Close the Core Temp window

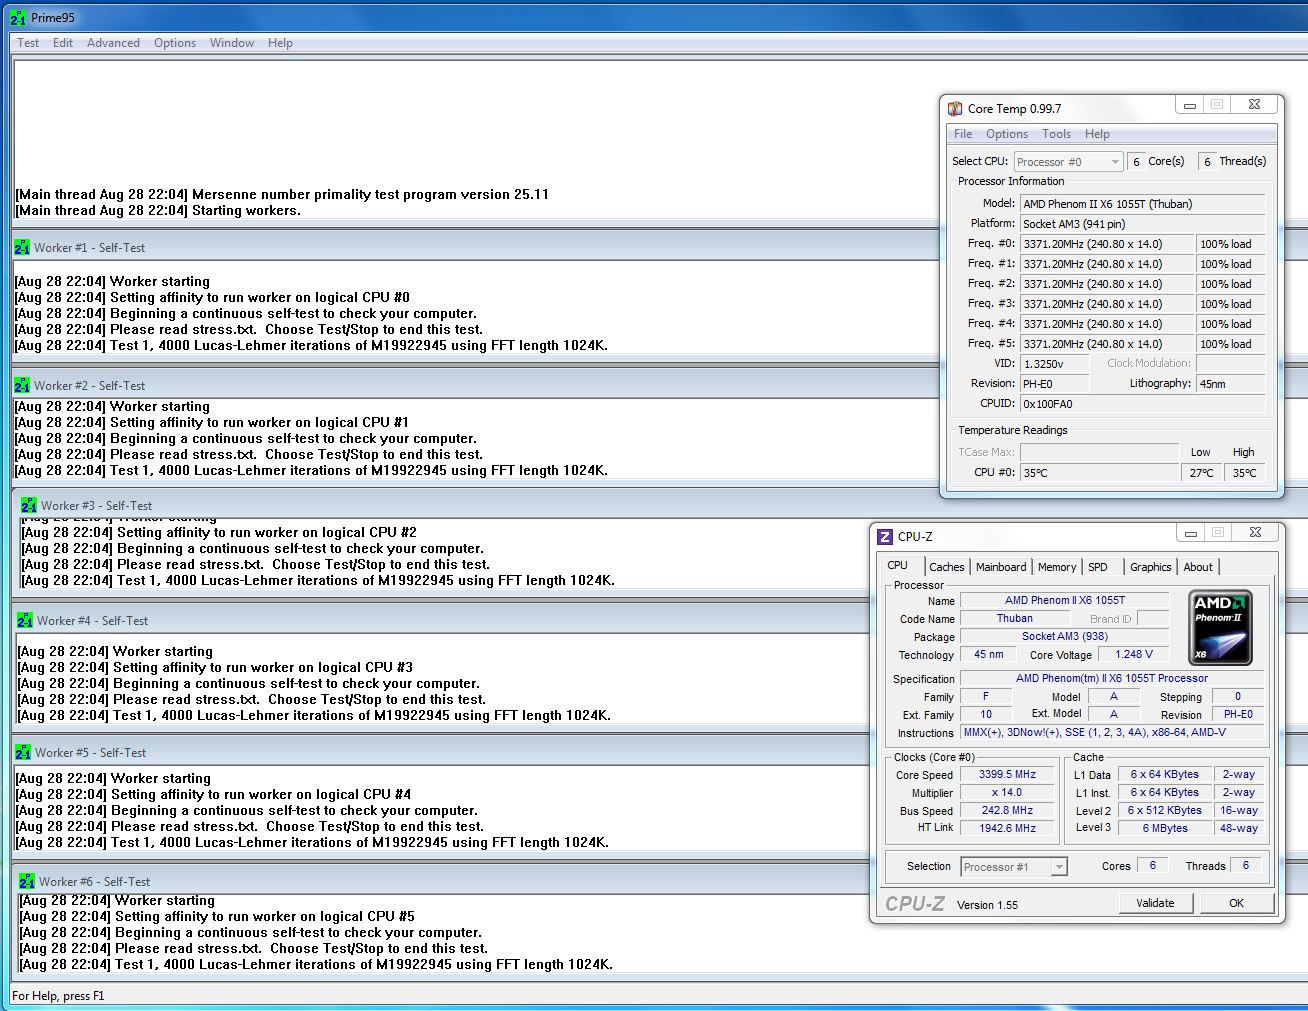(x=1254, y=105)
